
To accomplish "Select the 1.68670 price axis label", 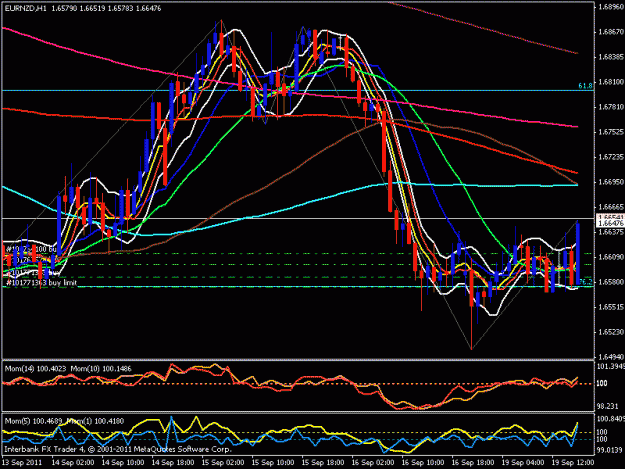I will pos(611,32).
